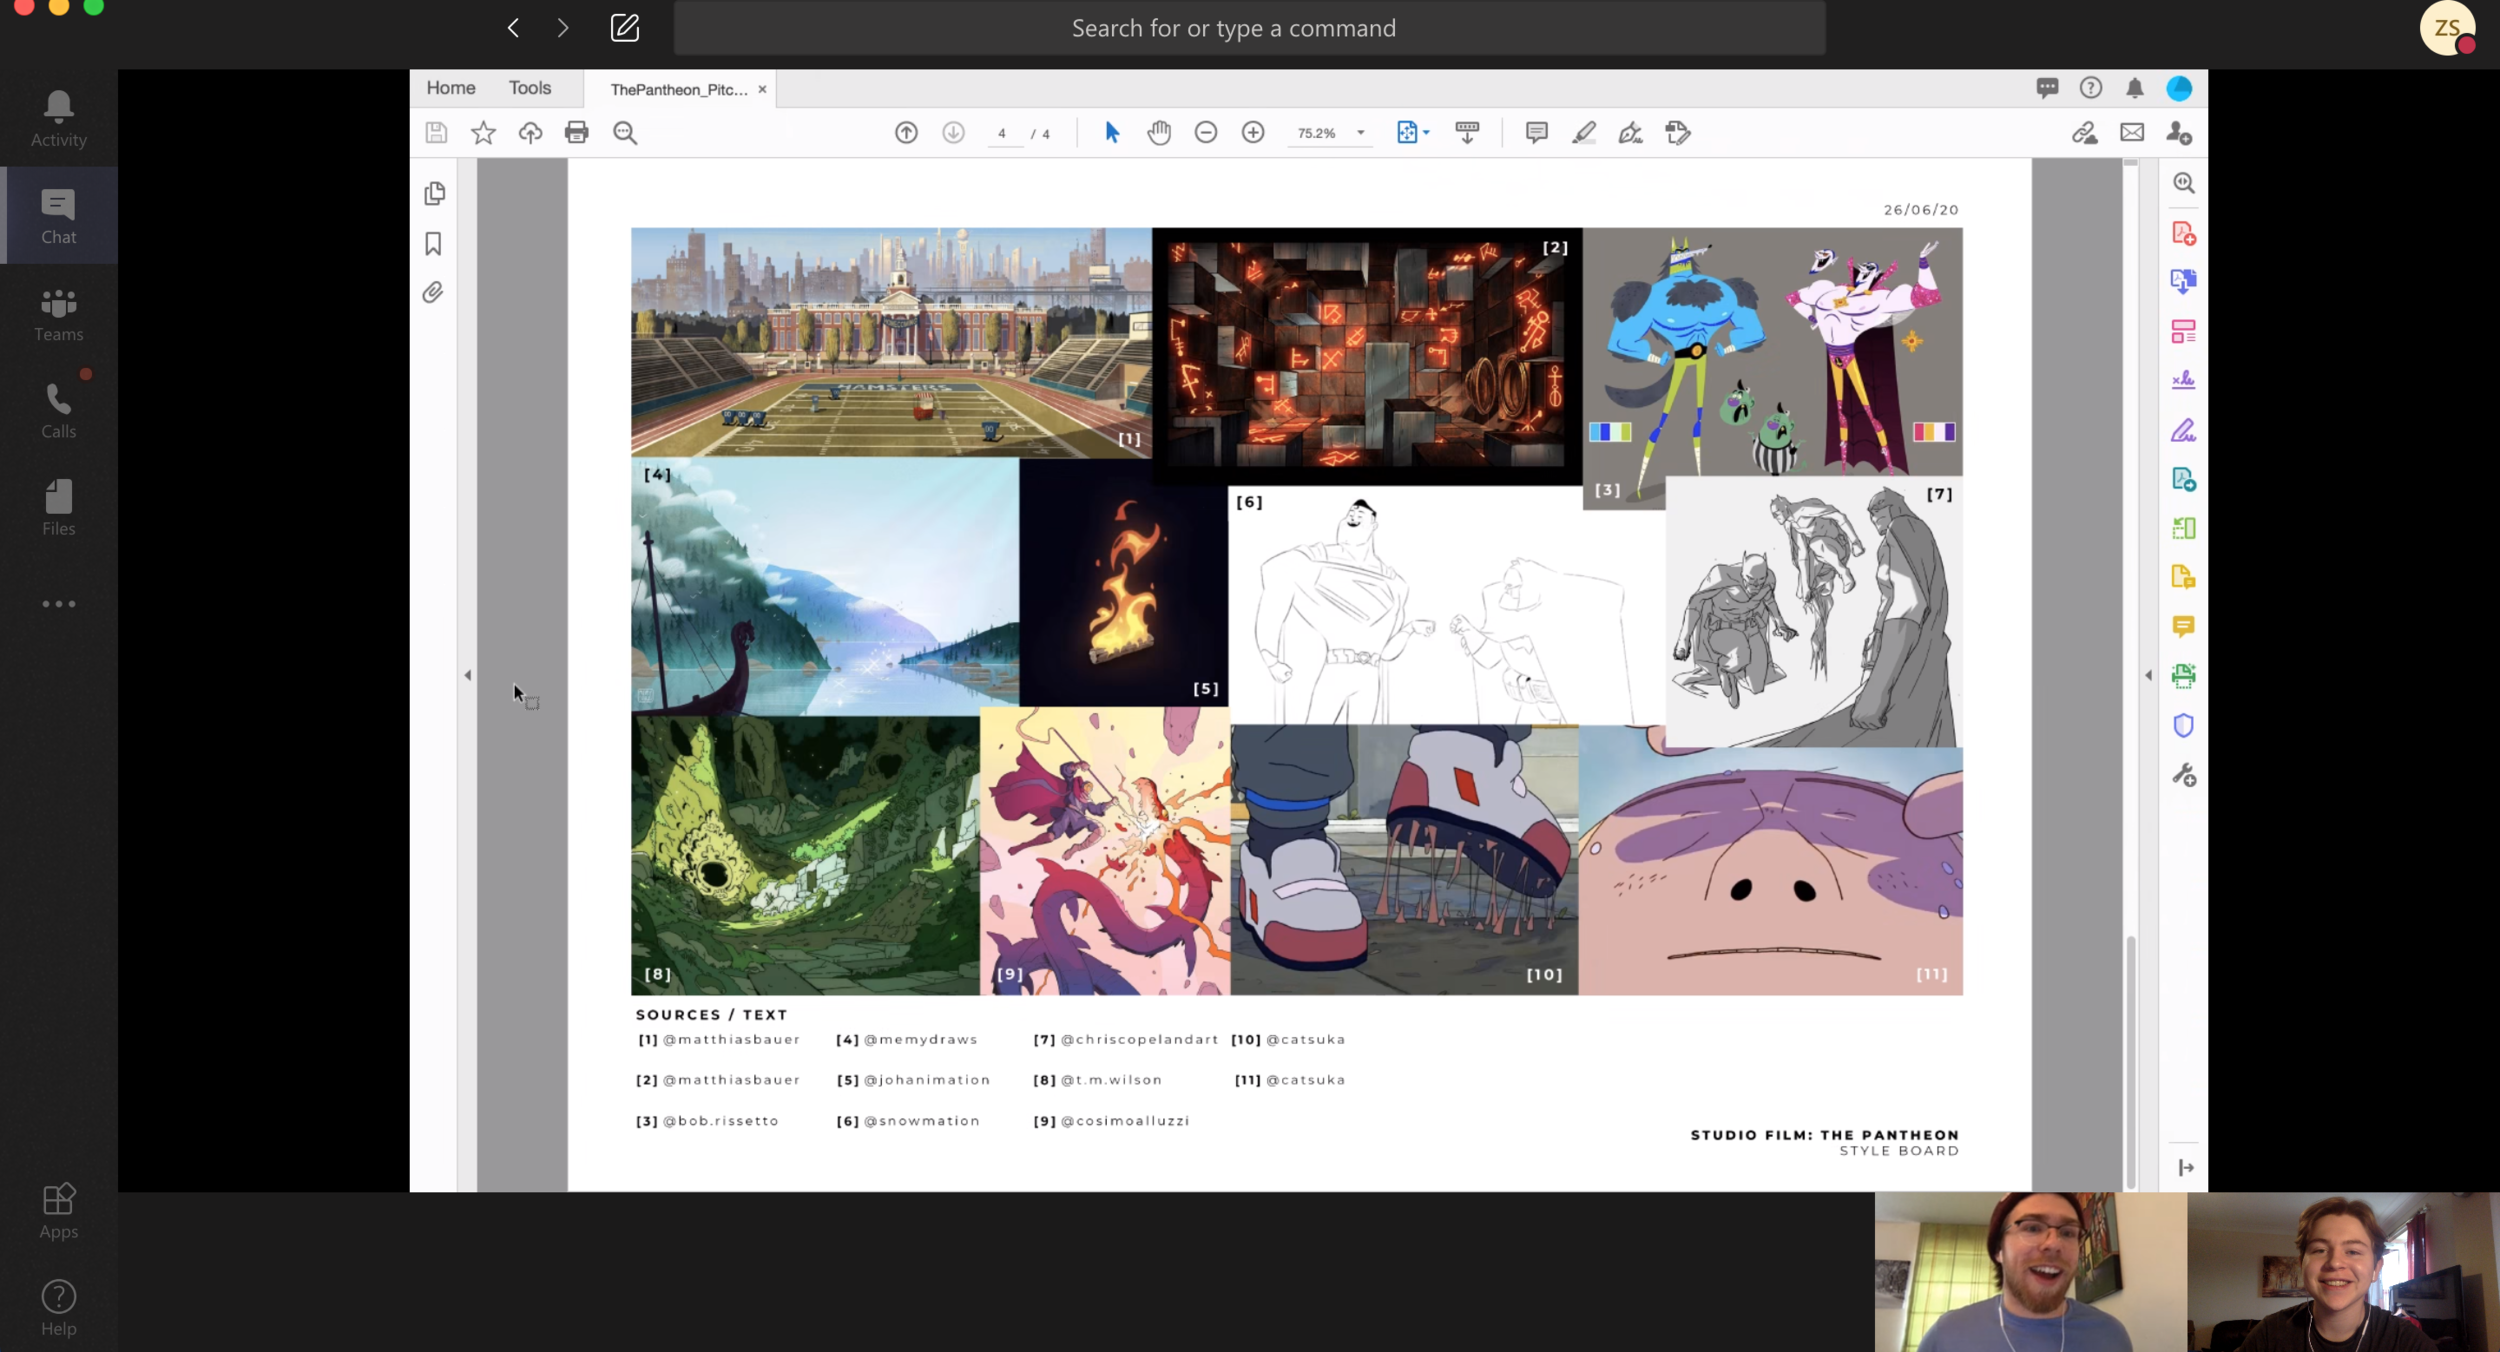Collapse the left navigation pane arrow
The width and height of the screenshot is (2500, 1352).
point(467,675)
